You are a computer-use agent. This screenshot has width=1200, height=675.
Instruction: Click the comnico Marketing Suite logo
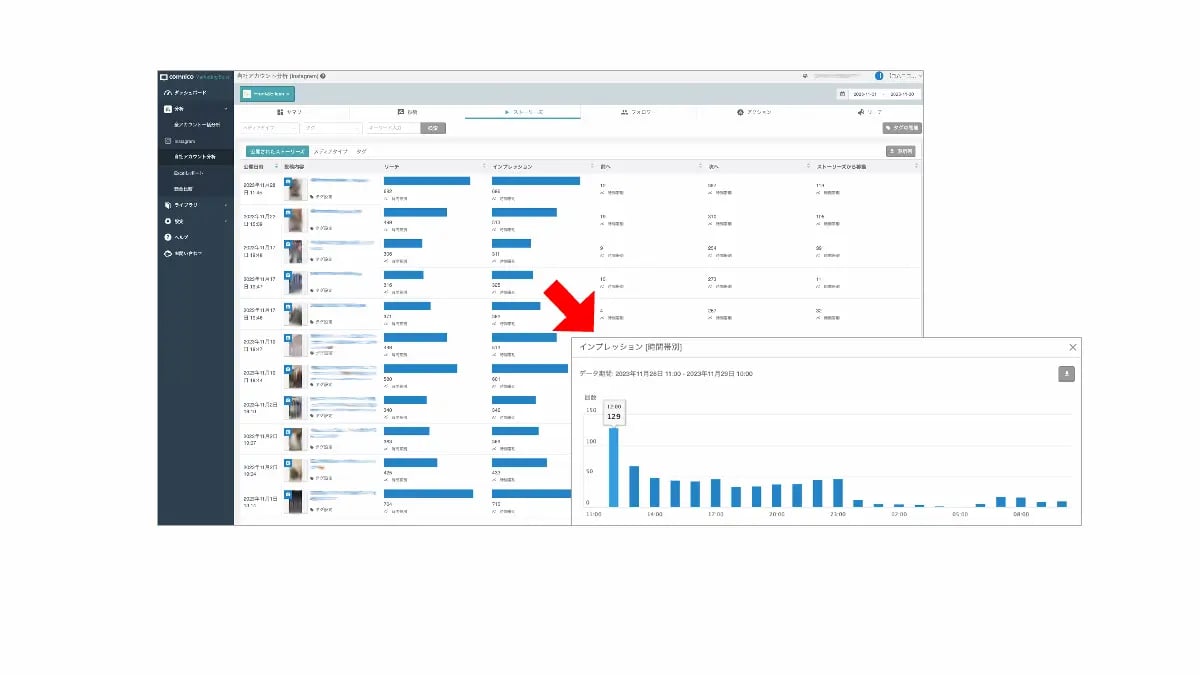coord(195,76)
